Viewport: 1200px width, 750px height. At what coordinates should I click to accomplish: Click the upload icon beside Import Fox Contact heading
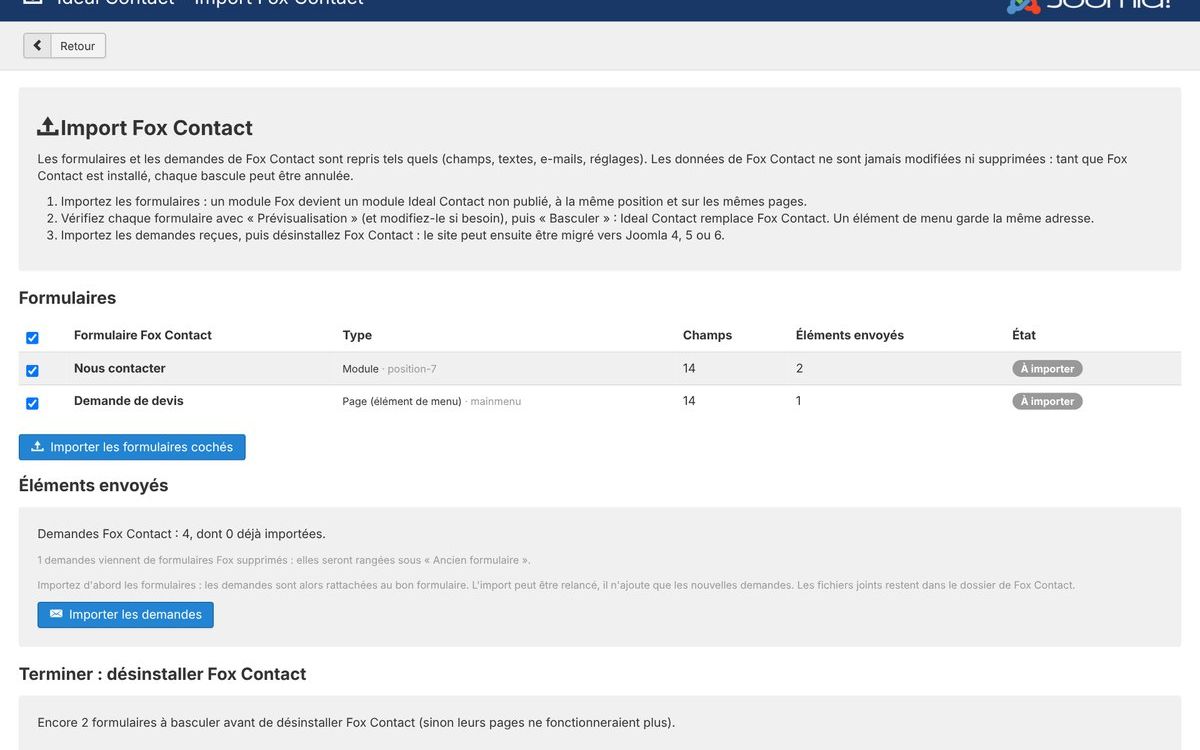tap(48, 127)
